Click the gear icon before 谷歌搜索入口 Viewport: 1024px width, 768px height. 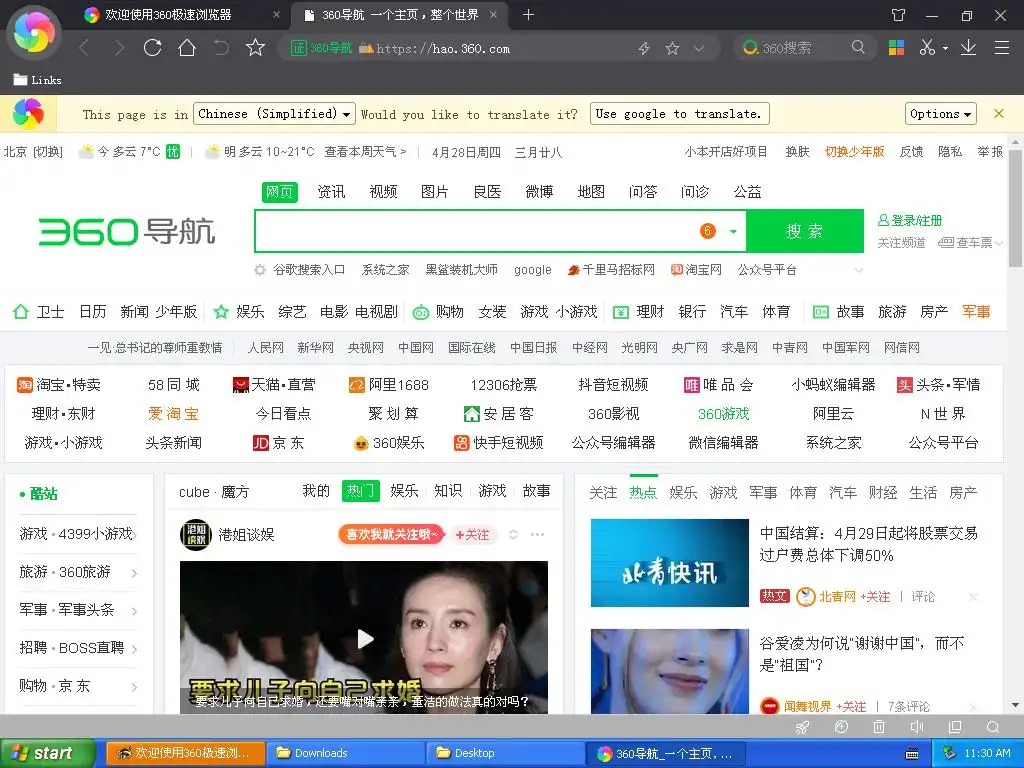pos(260,270)
